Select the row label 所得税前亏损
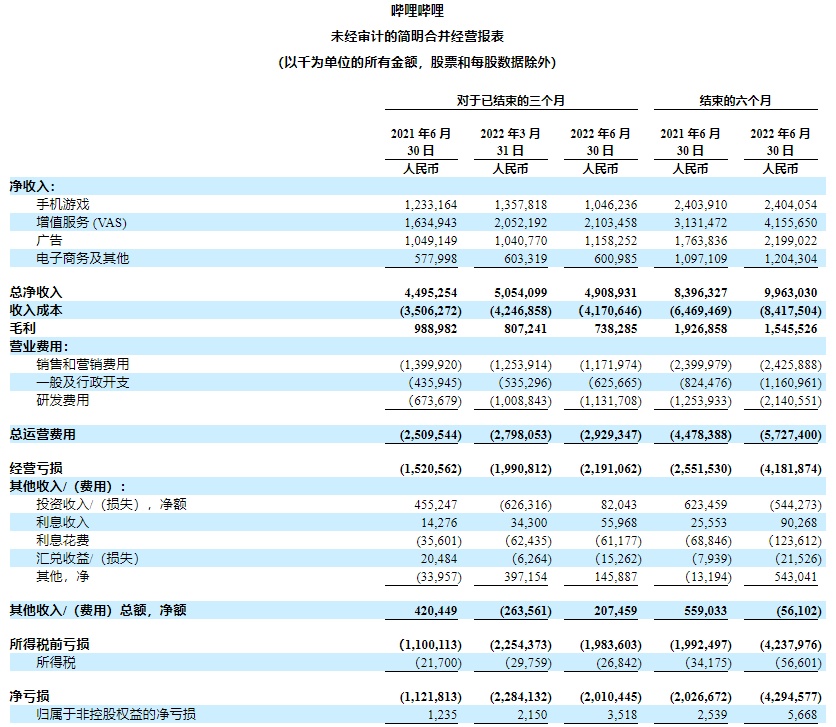The width and height of the screenshot is (836, 727). [50, 644]
